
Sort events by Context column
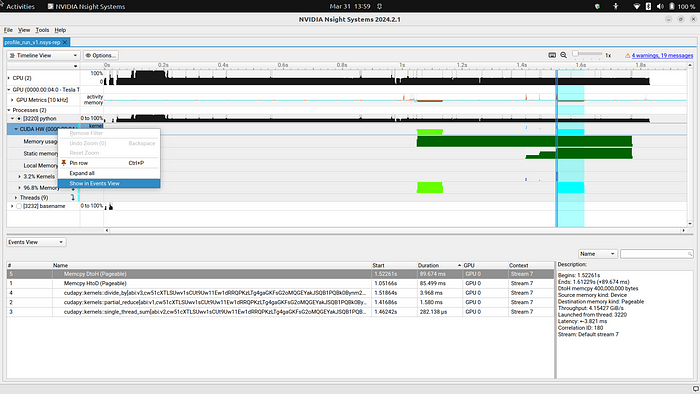tap(531, 265)
